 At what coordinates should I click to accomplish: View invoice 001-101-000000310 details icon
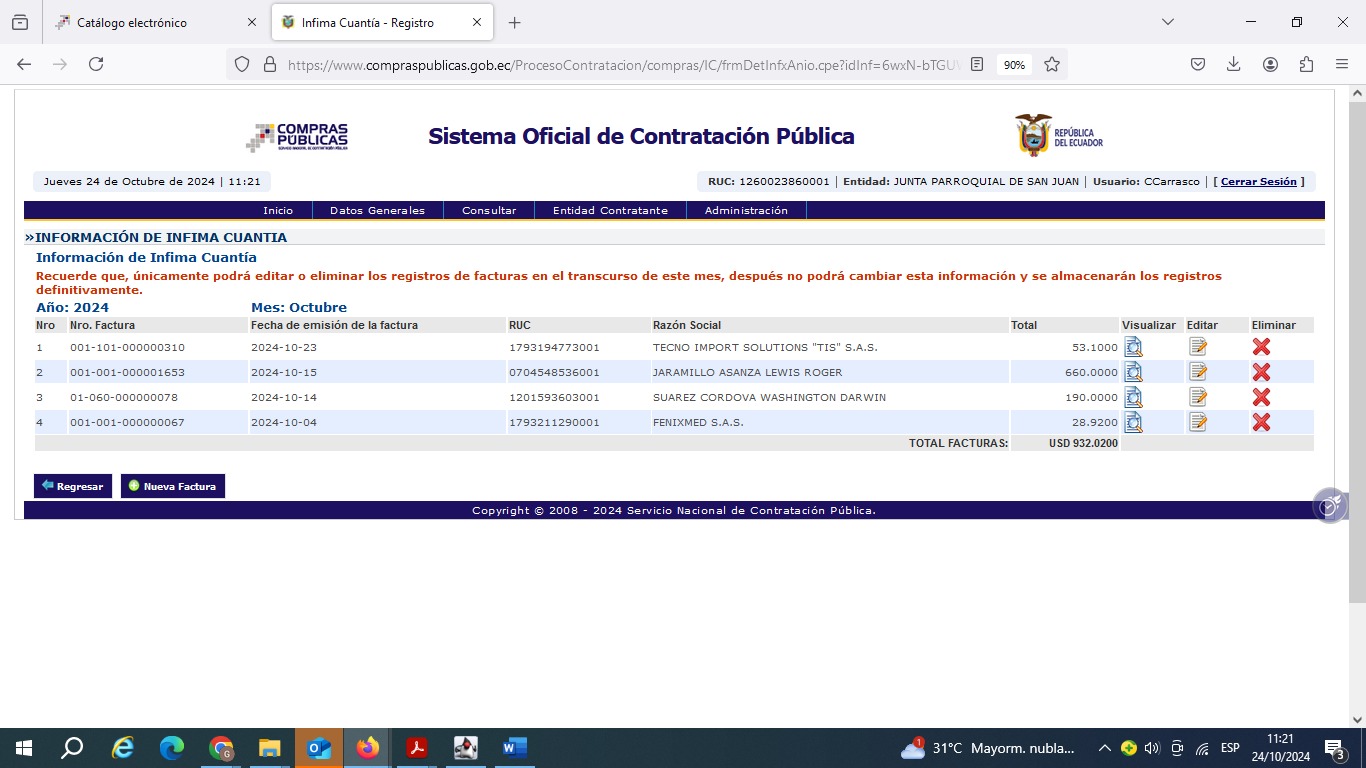tap(1133, 347)
